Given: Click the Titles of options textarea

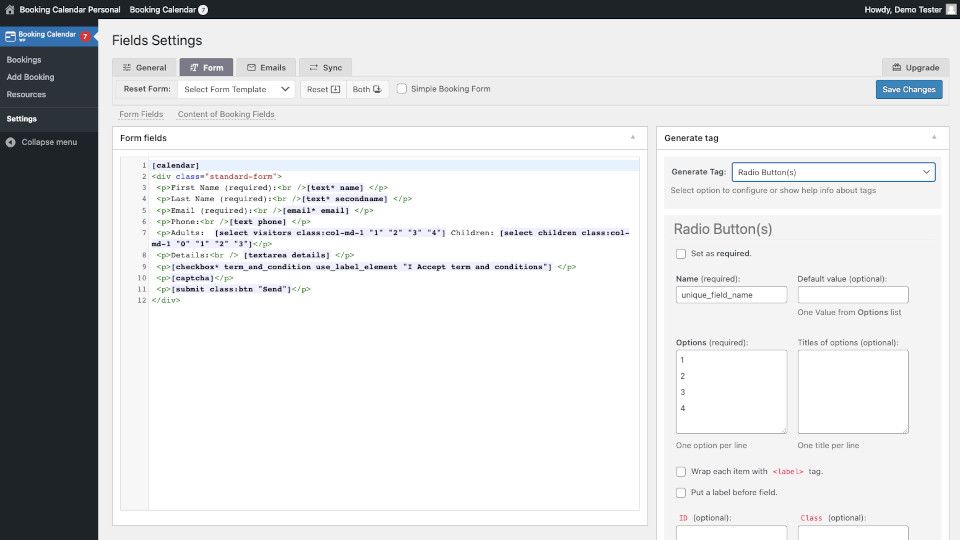Looking at the screenshot, I should (x=853, y=392).
